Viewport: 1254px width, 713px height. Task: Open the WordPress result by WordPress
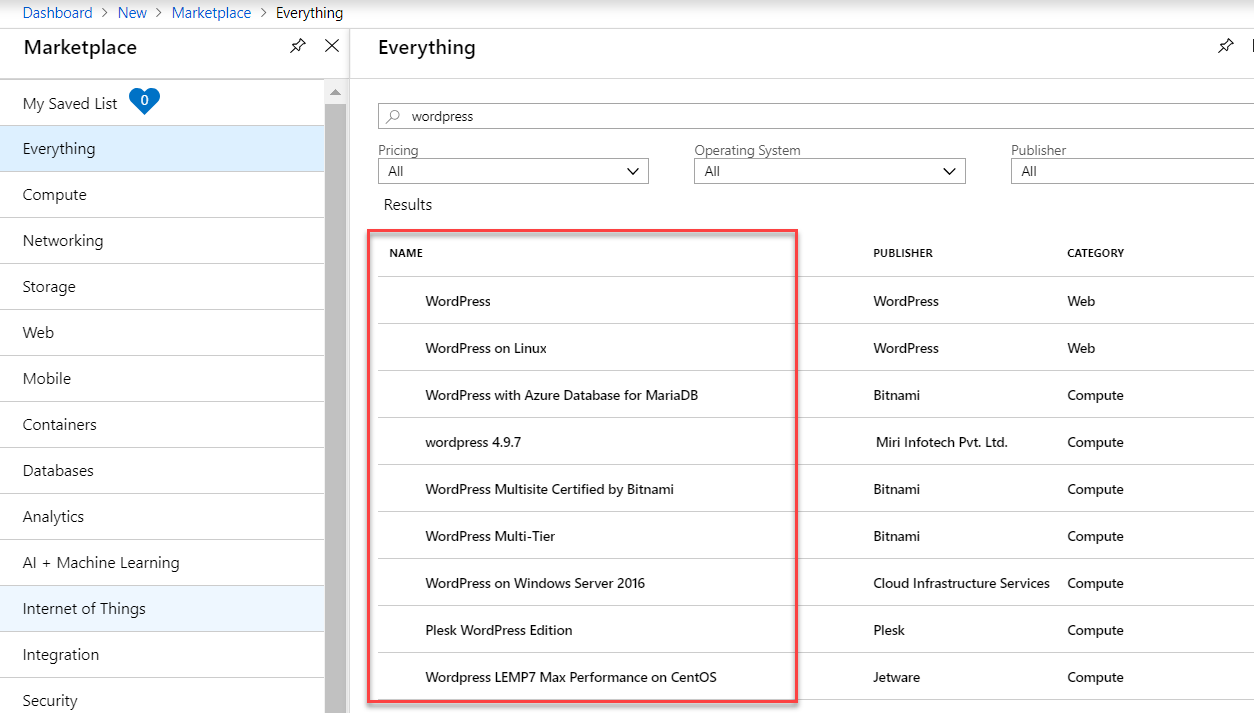point(458,301)
